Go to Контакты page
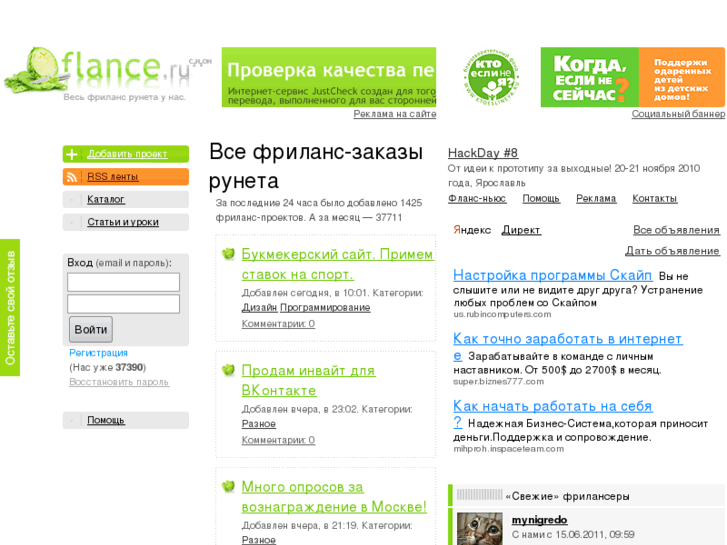Screen dimensions: 727x545 [655, 199]
